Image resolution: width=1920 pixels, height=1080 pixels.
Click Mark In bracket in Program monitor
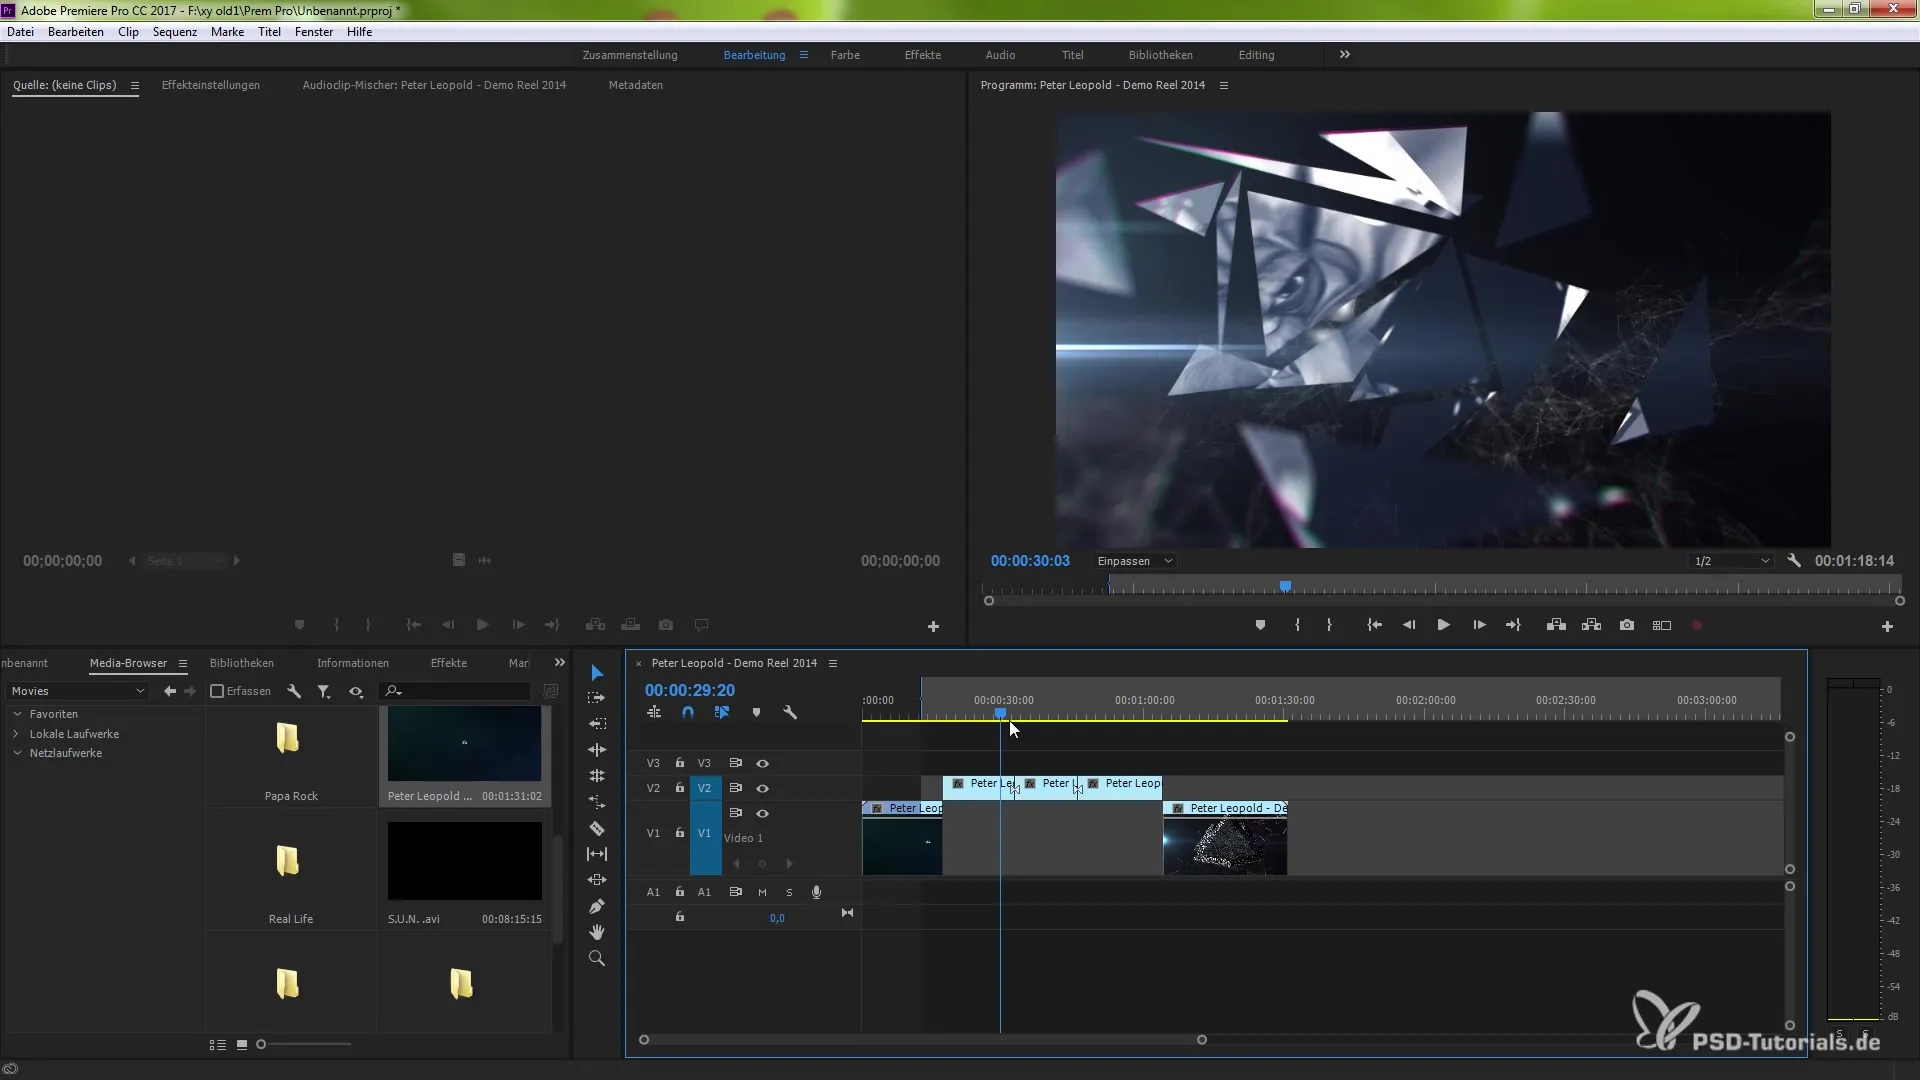tap(1297, 625)
